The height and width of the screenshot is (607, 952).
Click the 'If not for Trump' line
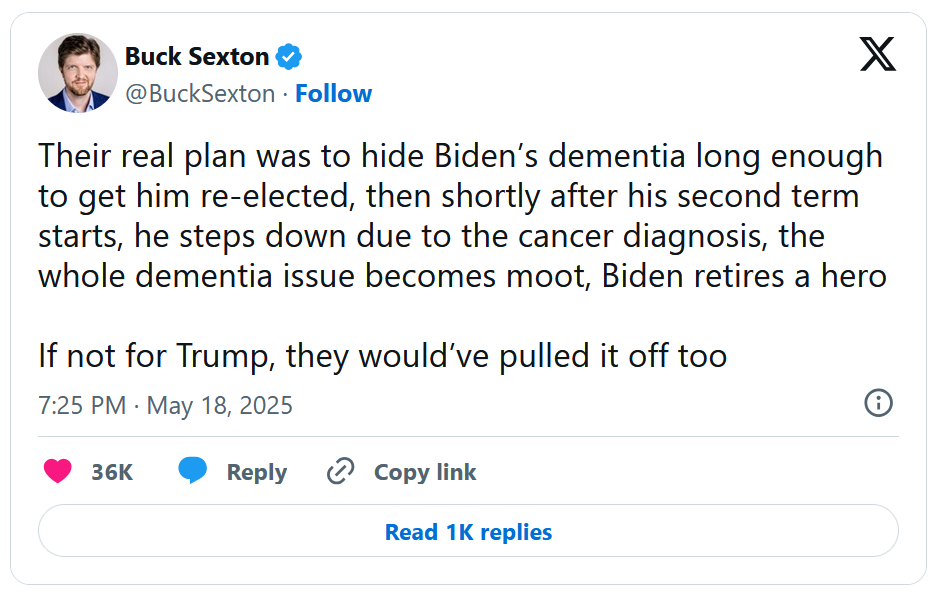(x=382, y=355)
